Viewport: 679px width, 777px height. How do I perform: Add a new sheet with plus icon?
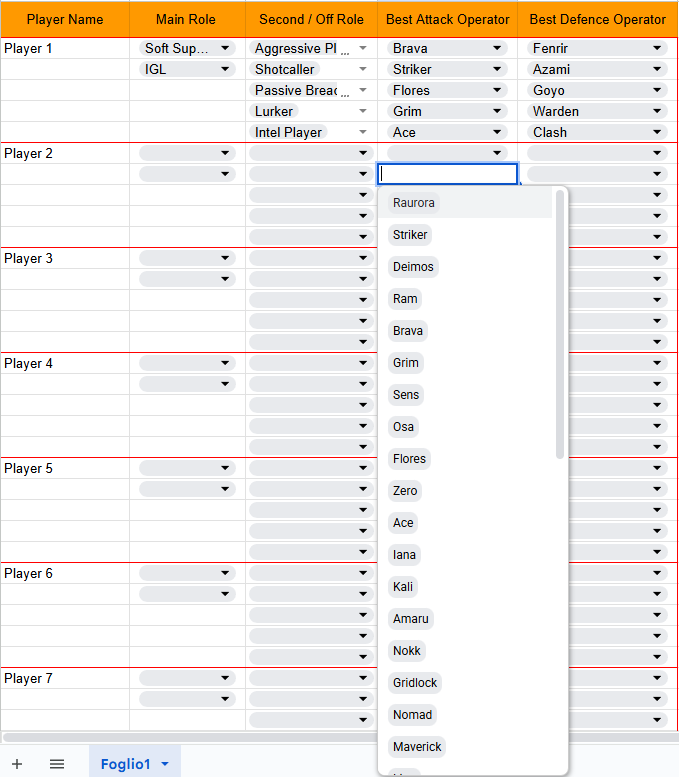point(17,764)
